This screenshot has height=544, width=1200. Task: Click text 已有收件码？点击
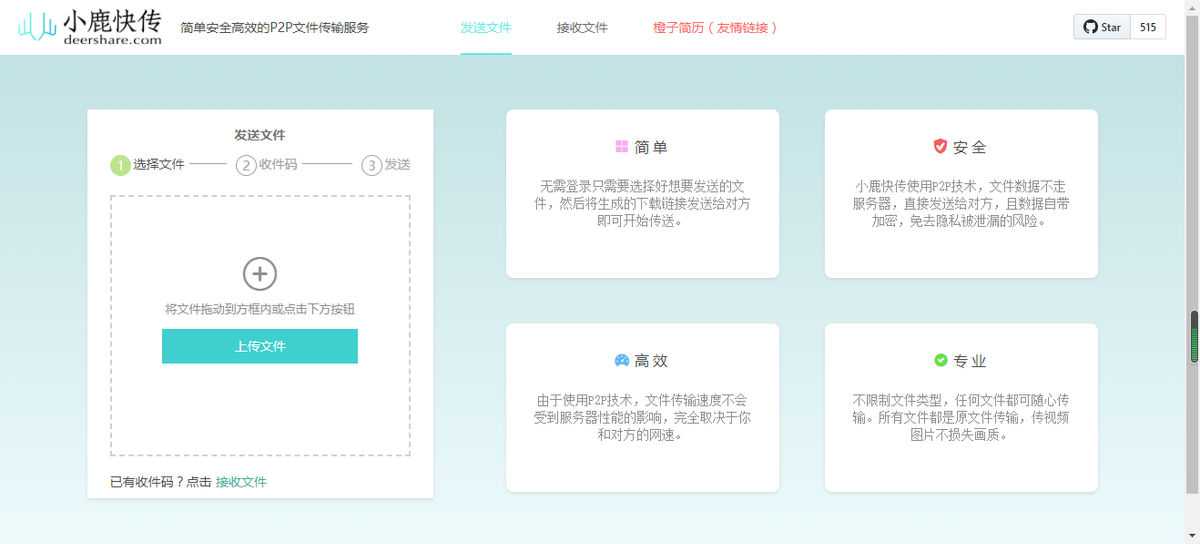161,482
